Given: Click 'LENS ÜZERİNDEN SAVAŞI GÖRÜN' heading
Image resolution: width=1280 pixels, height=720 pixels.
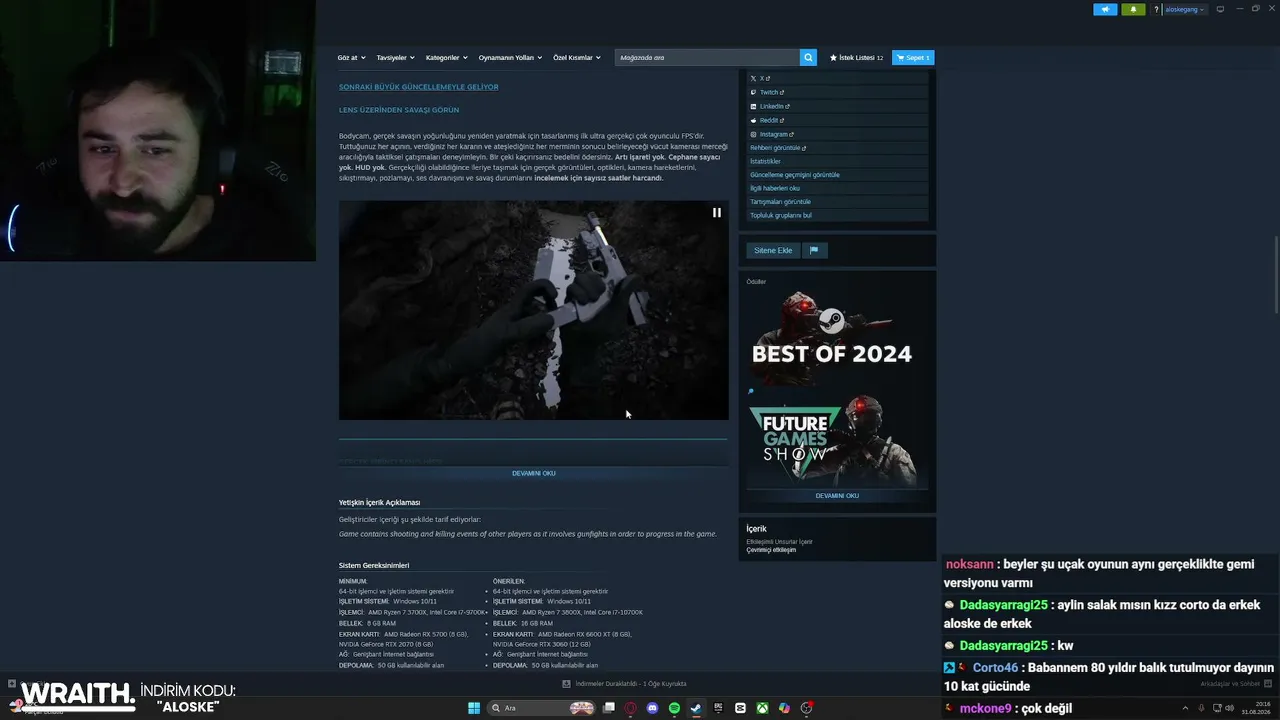Looking at the screenshot, I should [x=399, y=110].
